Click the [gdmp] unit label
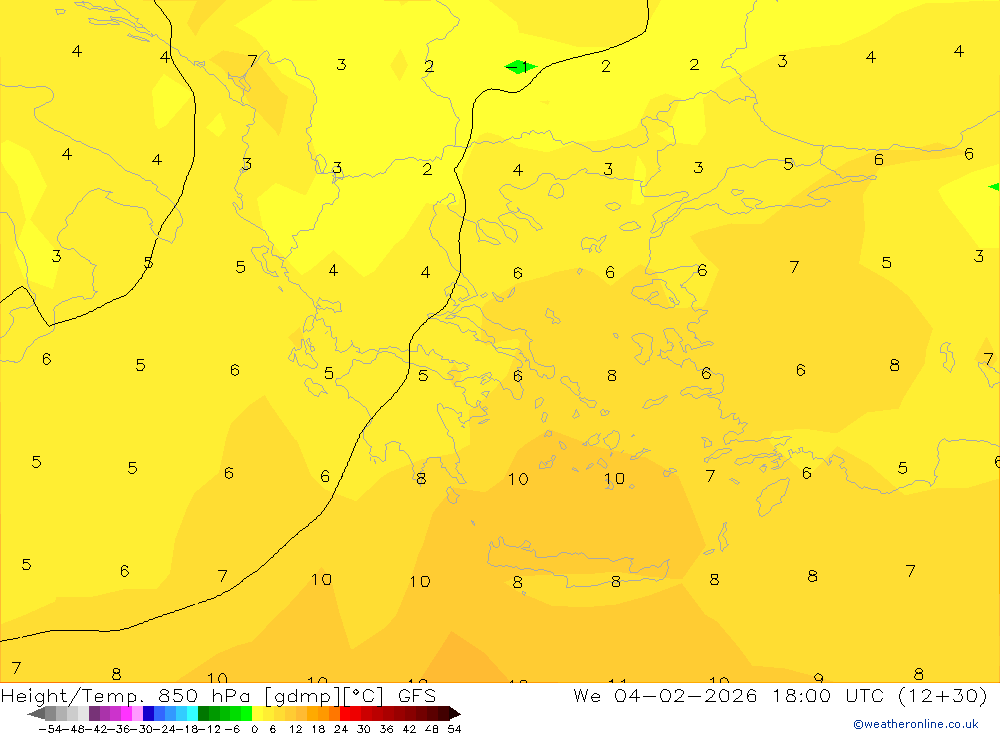The height and width of the screenshot is (733, 1000). 303,696
